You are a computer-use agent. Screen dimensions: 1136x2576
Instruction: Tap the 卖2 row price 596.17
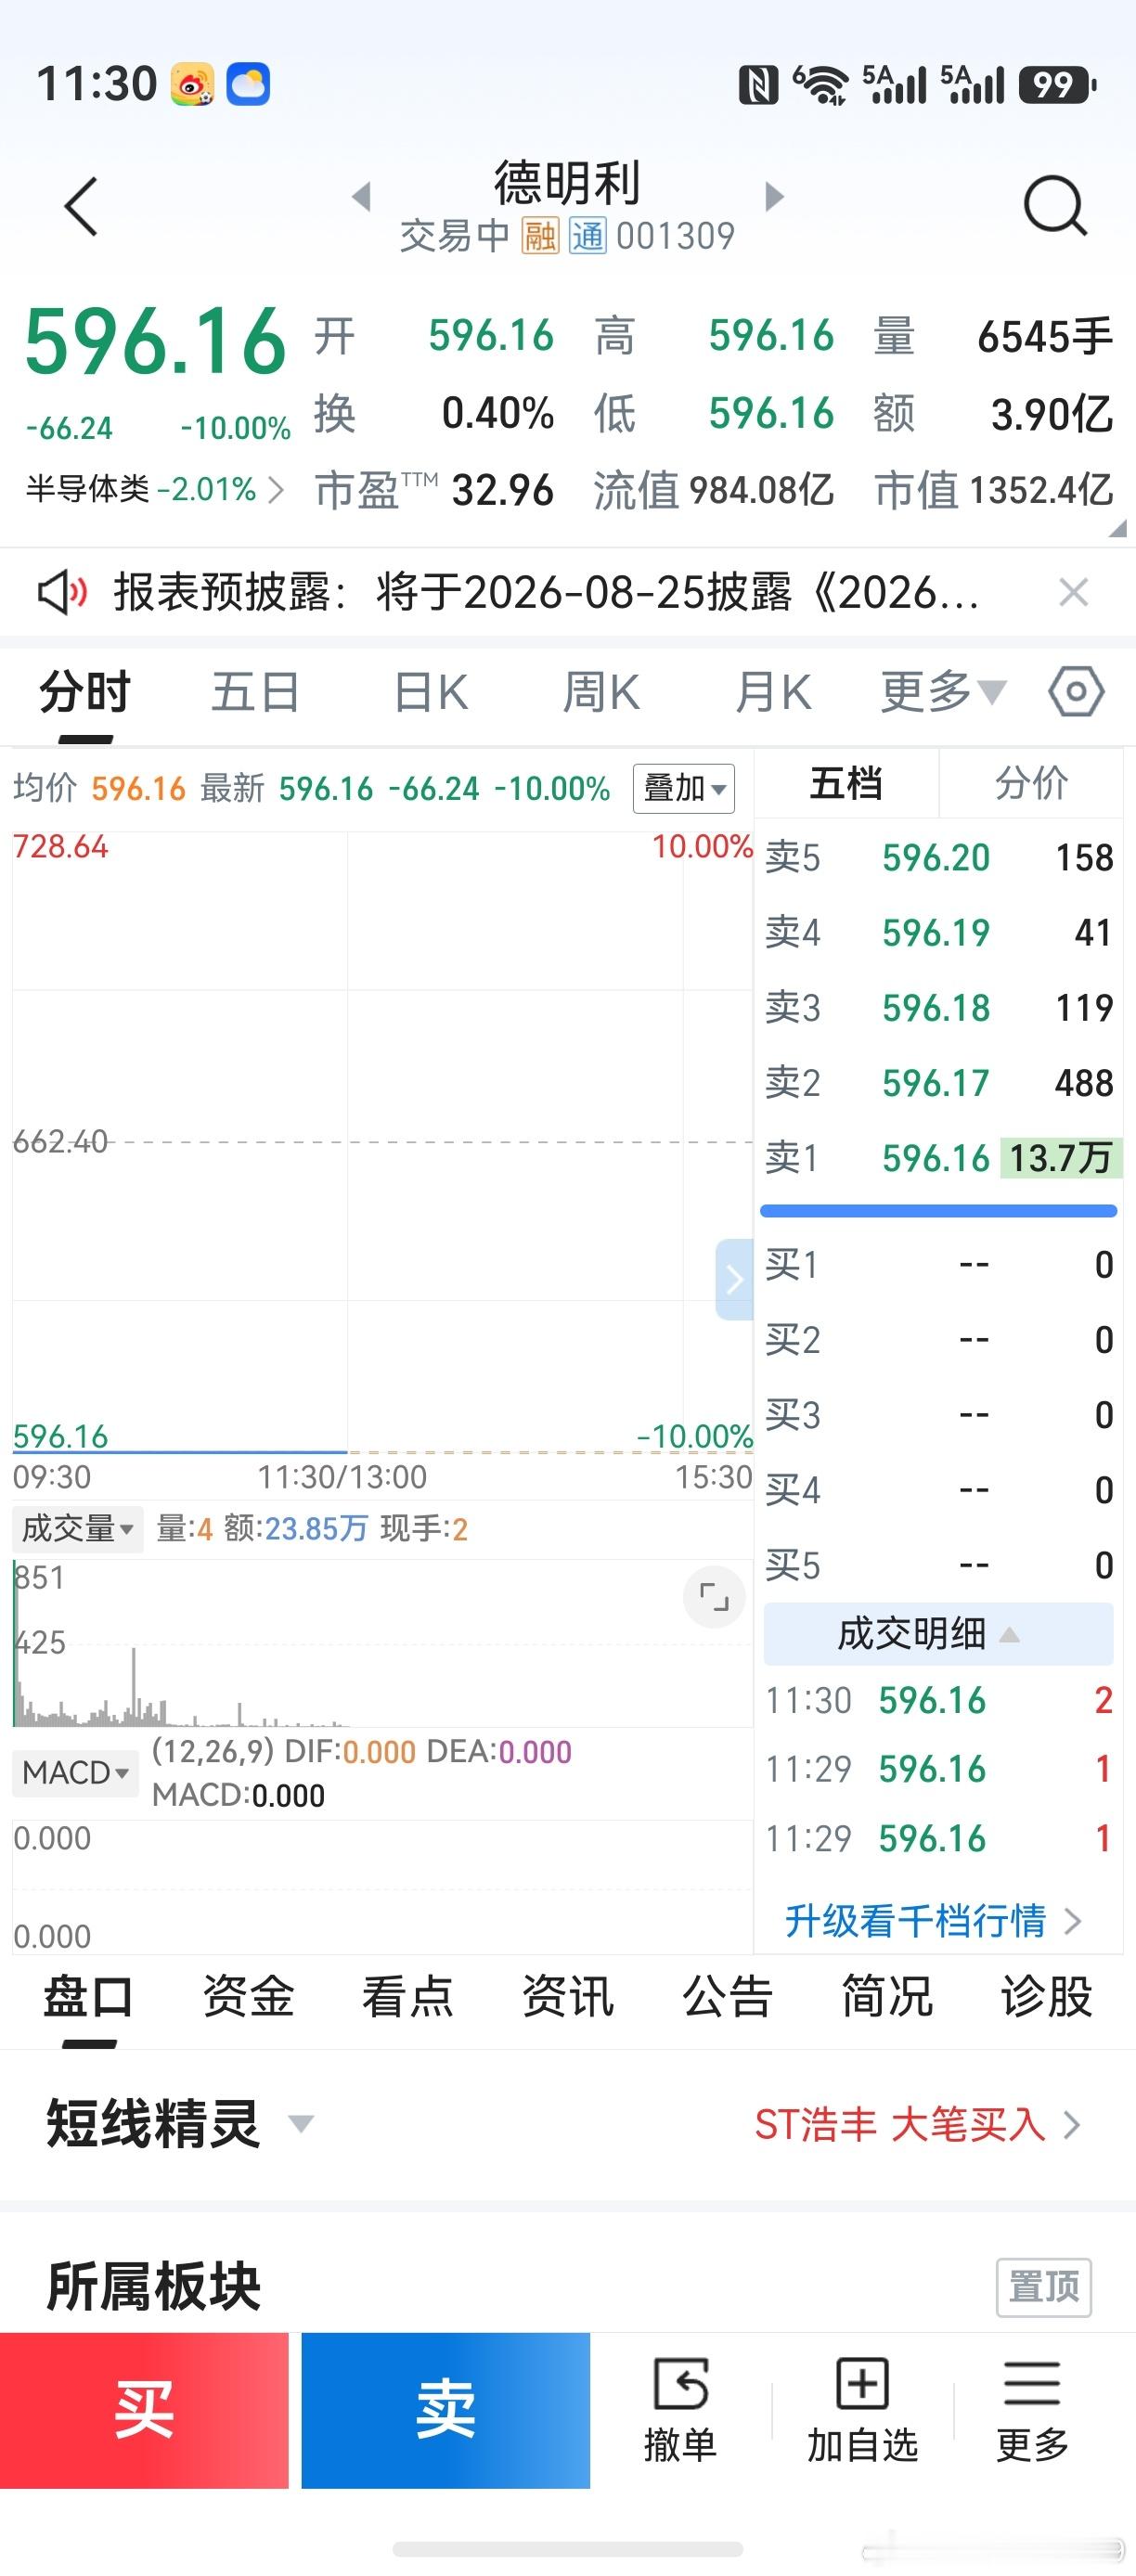[936, 1083]
